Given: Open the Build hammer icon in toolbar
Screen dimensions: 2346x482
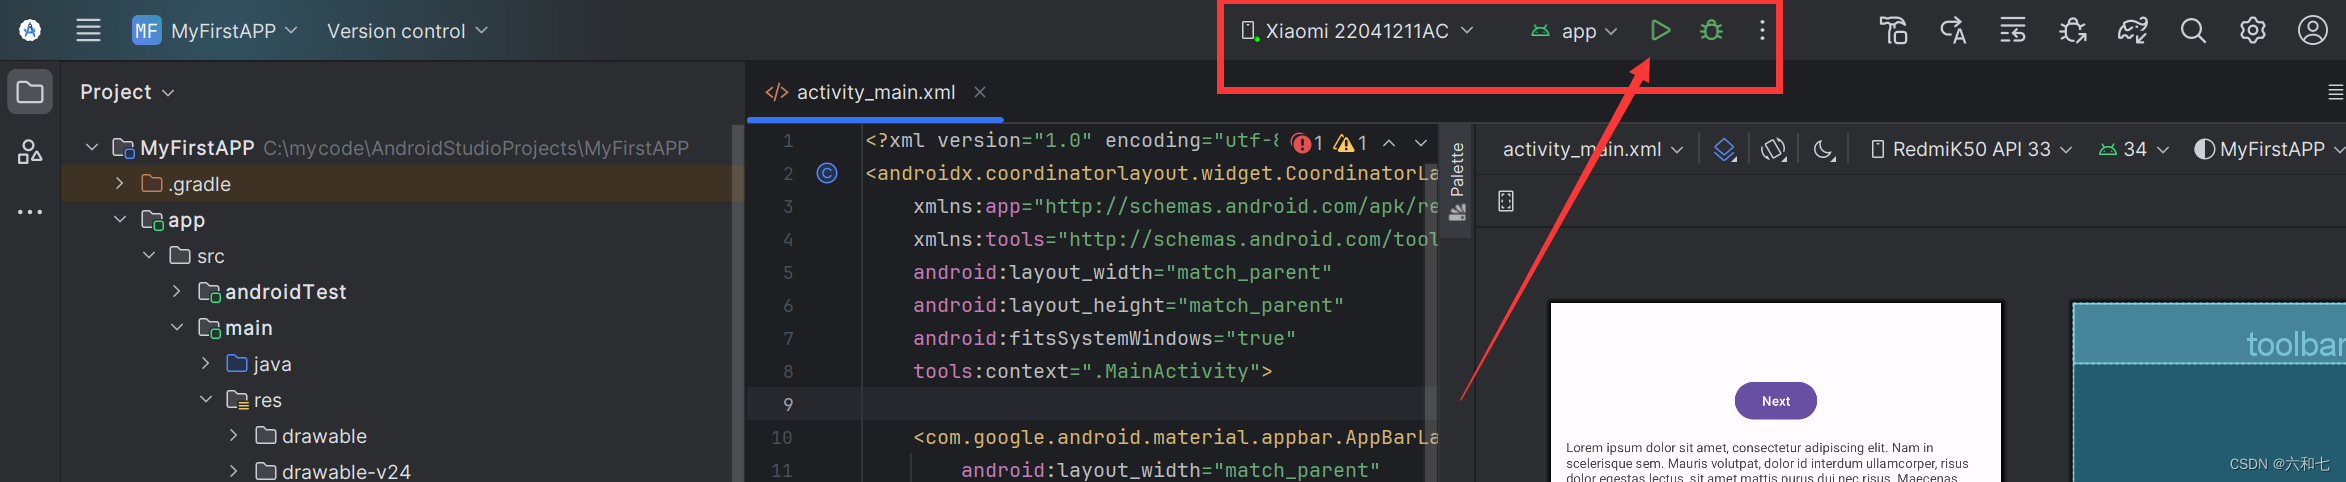Looking at the screenshot, I should pos(1893,31).
